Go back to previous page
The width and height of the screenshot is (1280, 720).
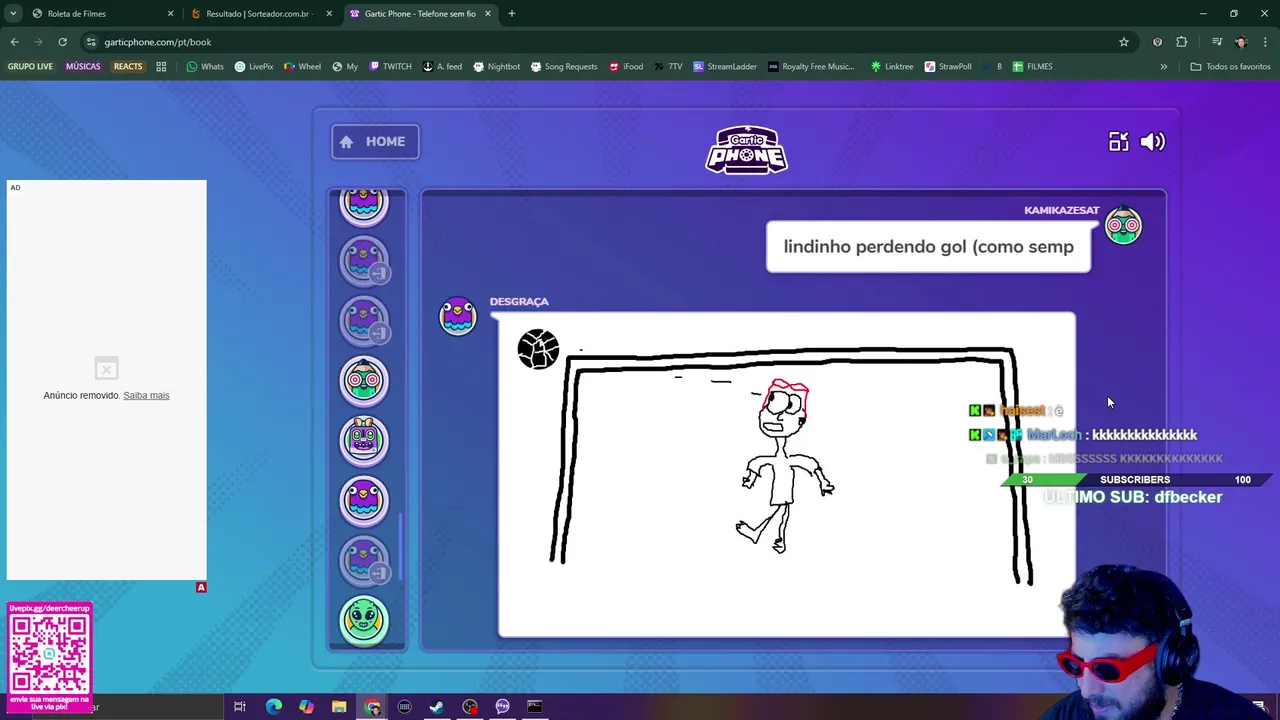click(14, 42)
